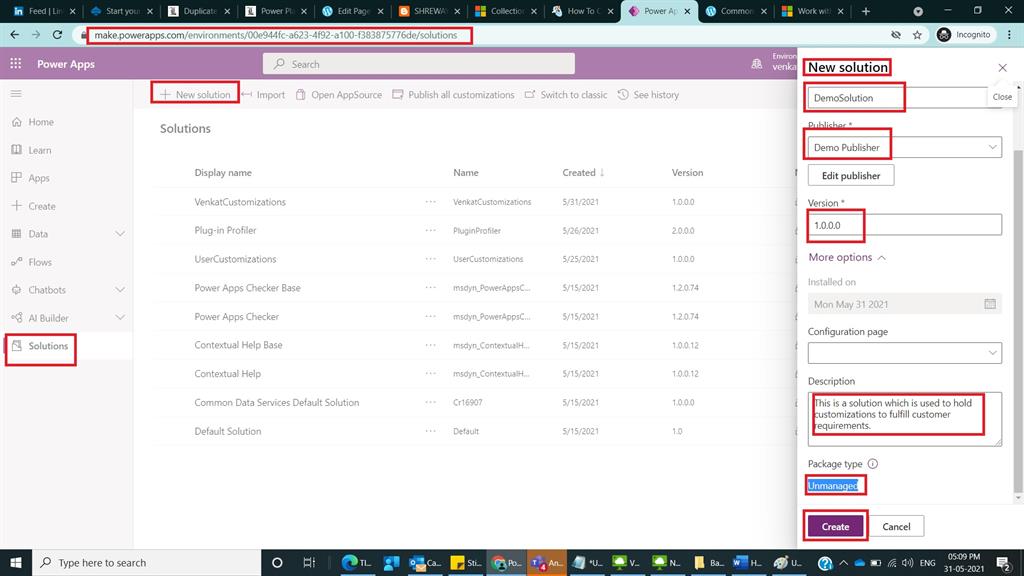Viewport: 1024px width, 576px height.
Task: Open Chatbots in the left navigation
Action: coord(40,291)
